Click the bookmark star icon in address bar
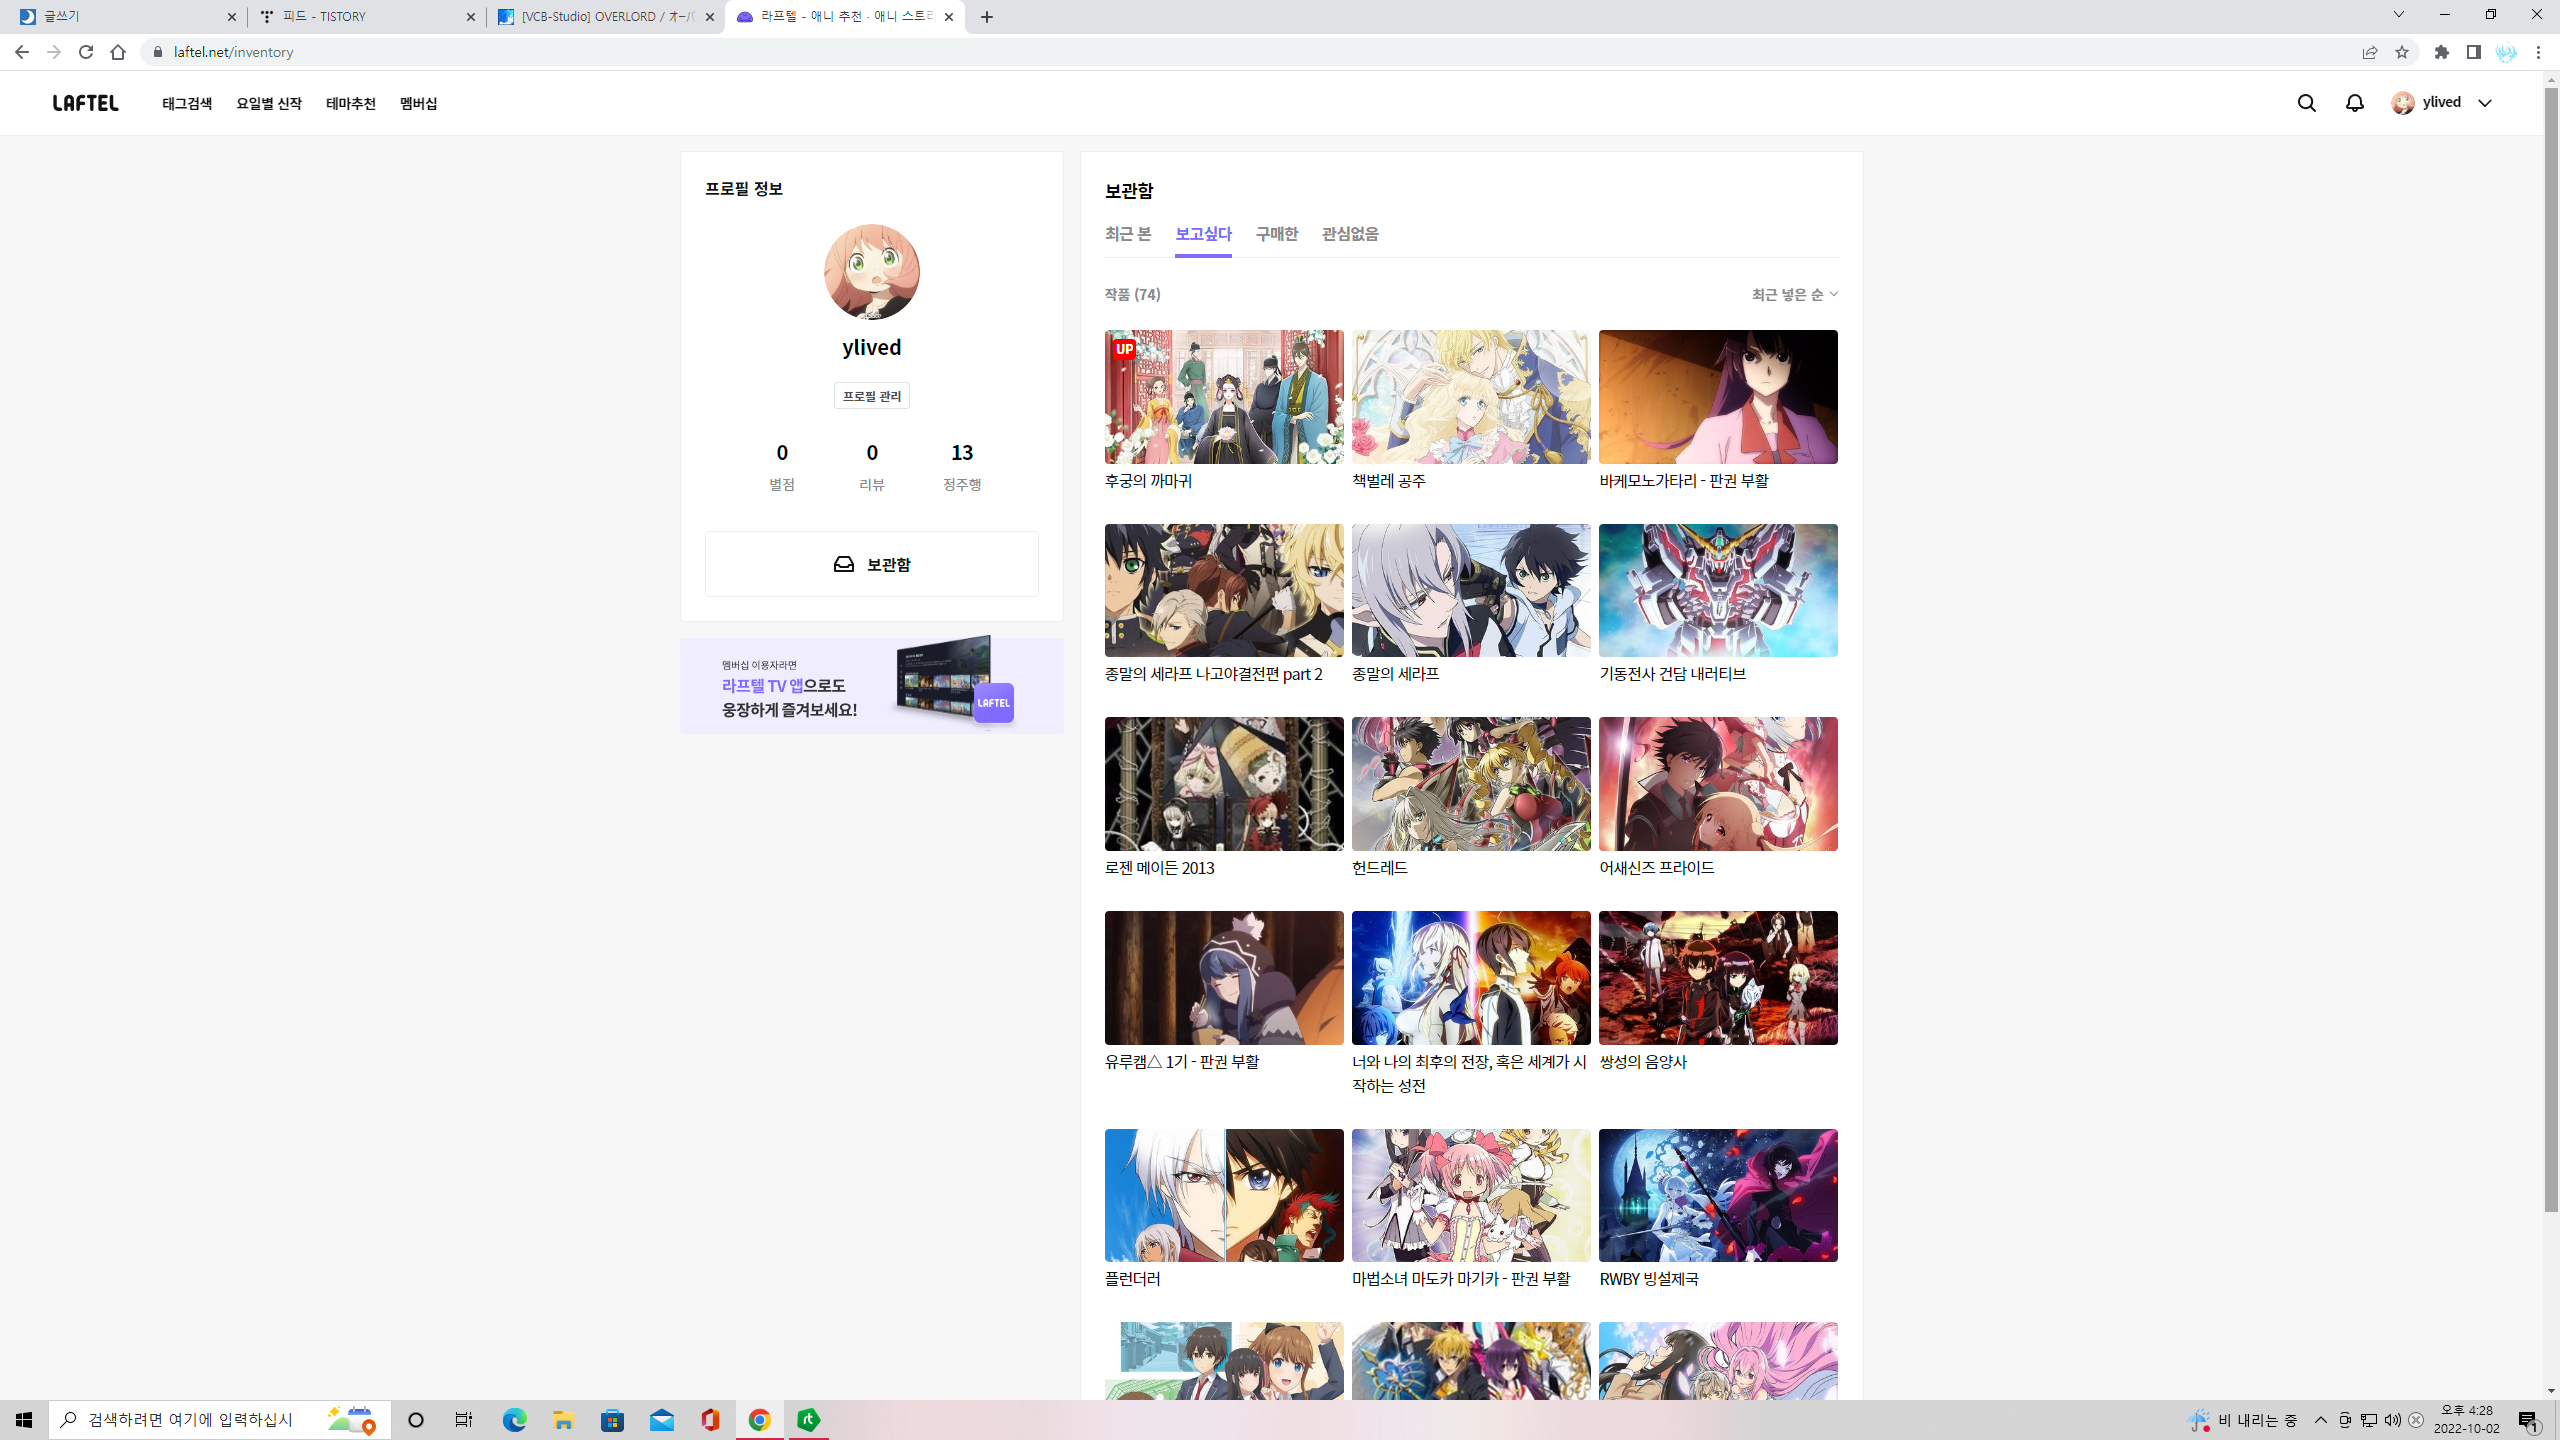 pos(2402,52)
